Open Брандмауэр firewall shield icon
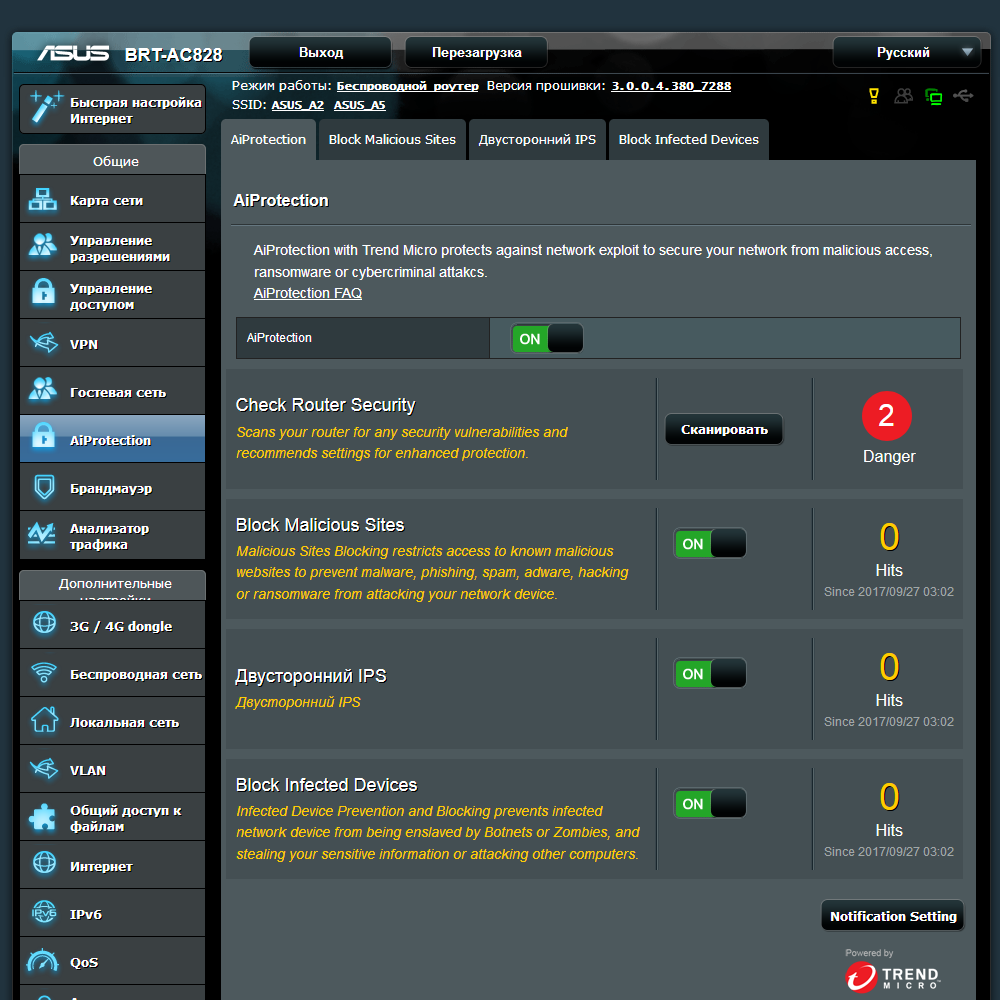Image resolution: width=1000 pixels, height=1000 pixels. (44, 488)
